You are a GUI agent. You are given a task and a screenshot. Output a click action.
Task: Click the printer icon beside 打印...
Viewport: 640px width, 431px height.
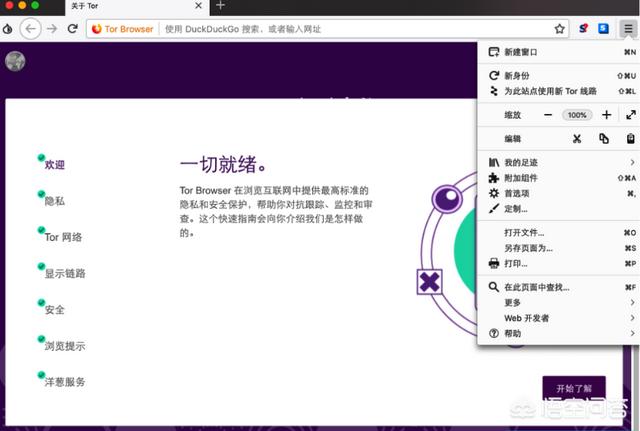coord(494,263)
